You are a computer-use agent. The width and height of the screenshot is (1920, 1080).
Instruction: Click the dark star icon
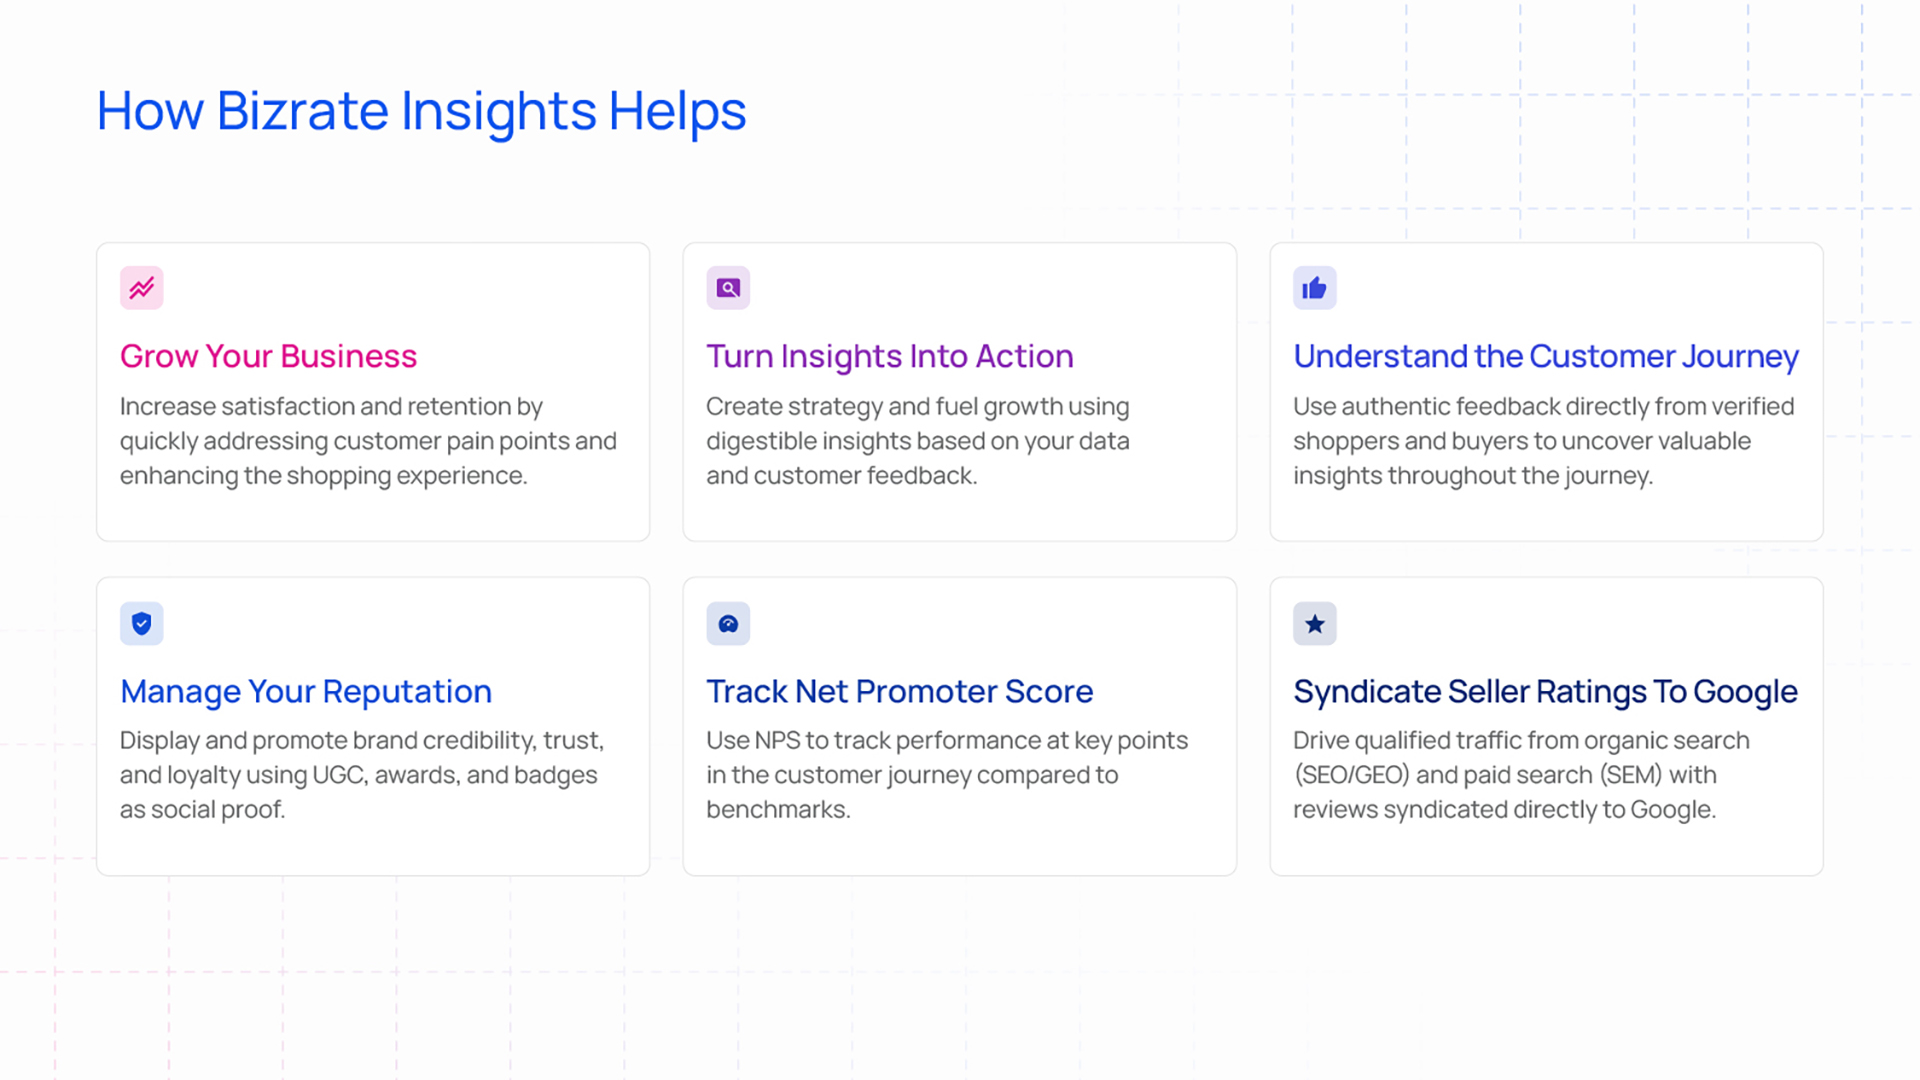(x=1314, y=624)
